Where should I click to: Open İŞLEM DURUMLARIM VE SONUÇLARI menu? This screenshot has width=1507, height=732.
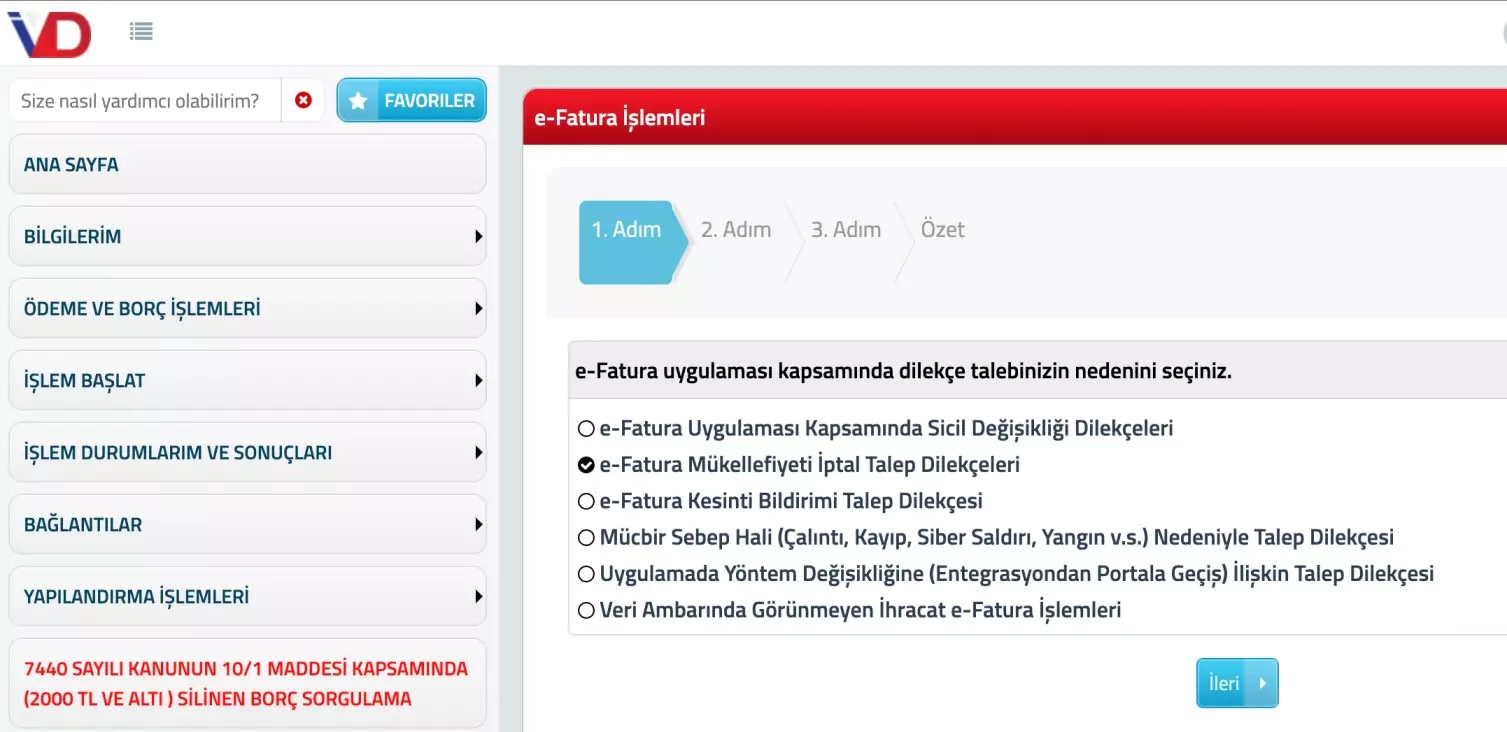point(248,452)
